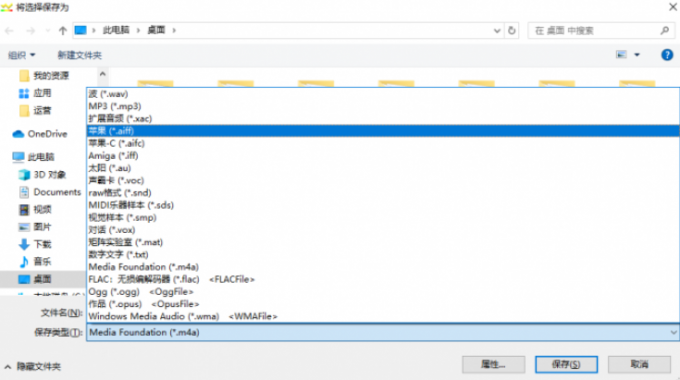This screenshot has width=680, height=380.
Task: Choose 作品 (*.opus) format
Action: [383, 304]
